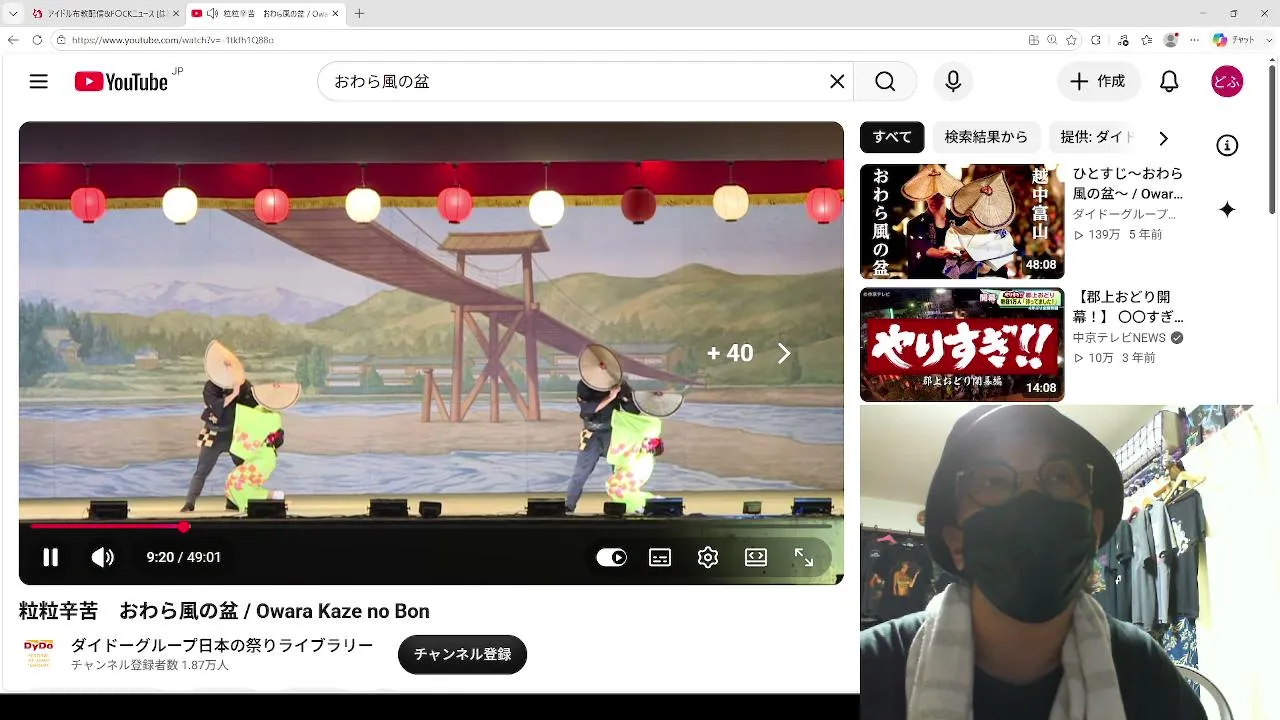Bookmark this page with the star

pyautogui.click(x=1071, y=40)
